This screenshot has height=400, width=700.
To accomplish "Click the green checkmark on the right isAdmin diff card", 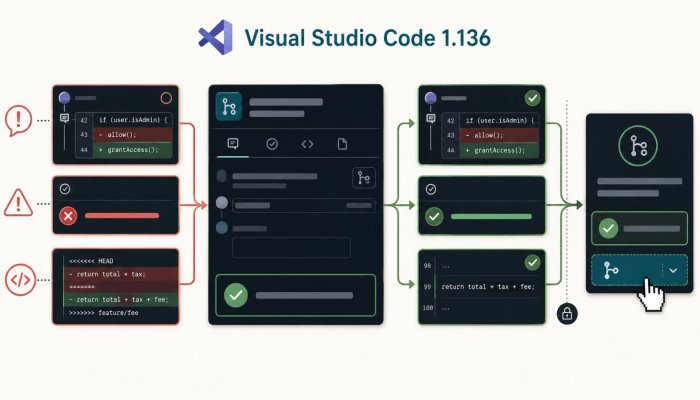I will pyautogui.click(x=532, y=98).
